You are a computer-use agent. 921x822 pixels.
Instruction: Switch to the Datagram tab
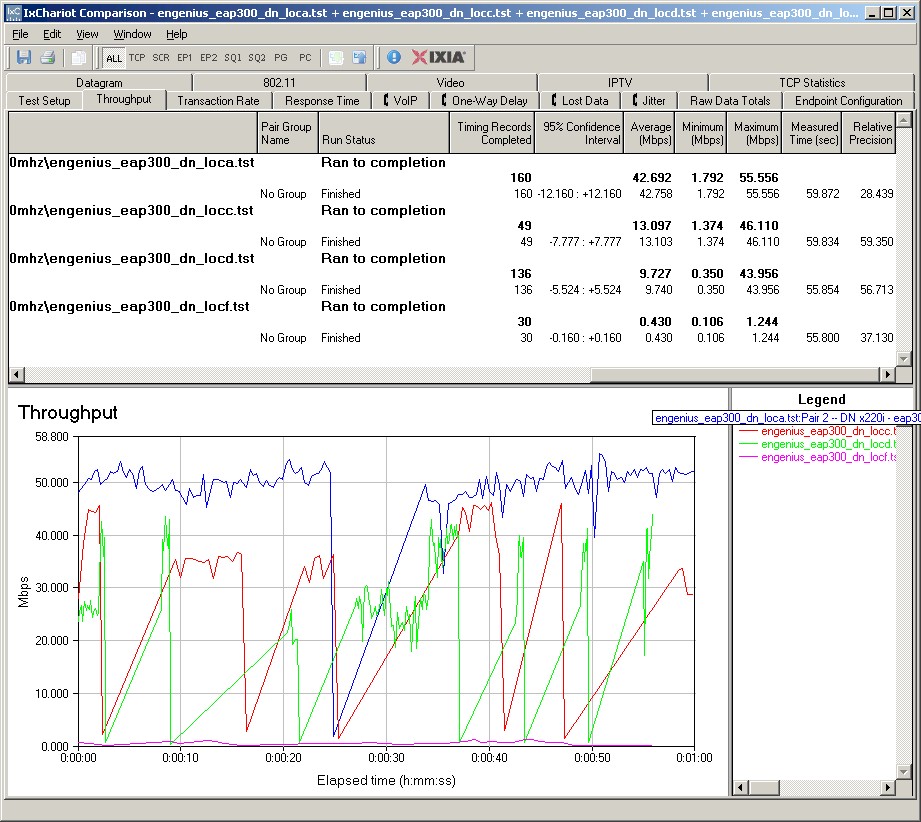pyautogui.click(x=99, y=83)
